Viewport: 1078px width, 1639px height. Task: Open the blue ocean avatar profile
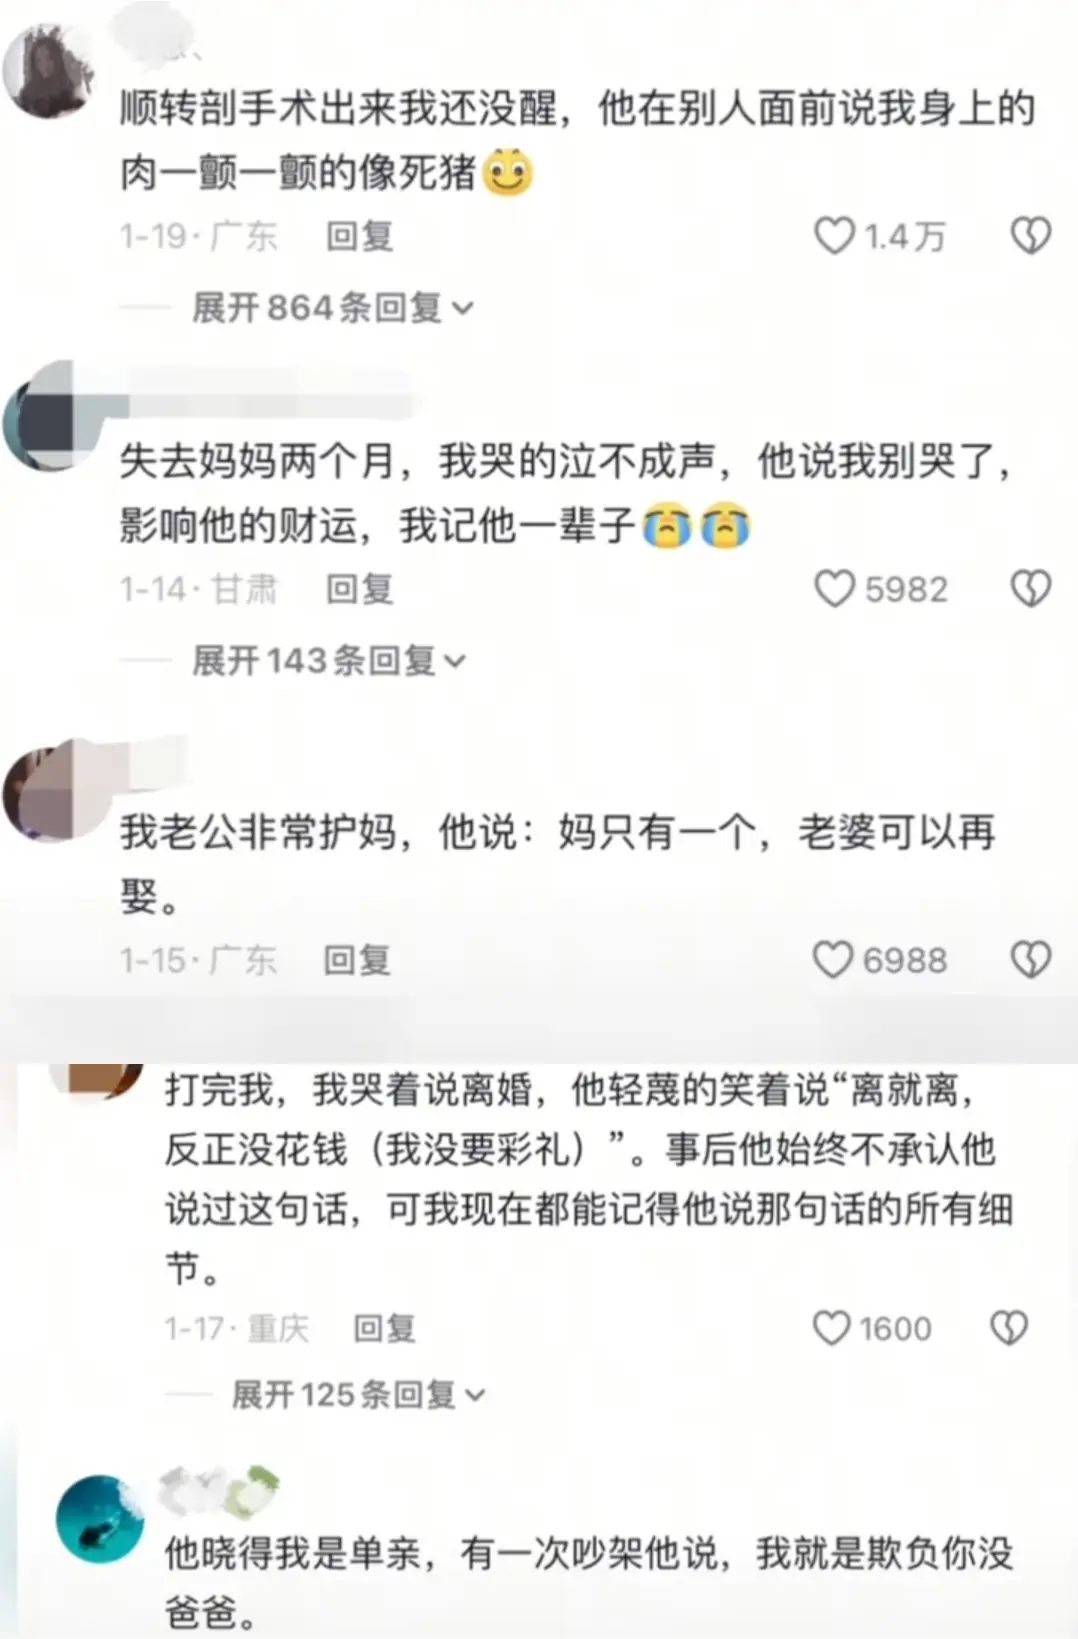(x=98, y=1518)
